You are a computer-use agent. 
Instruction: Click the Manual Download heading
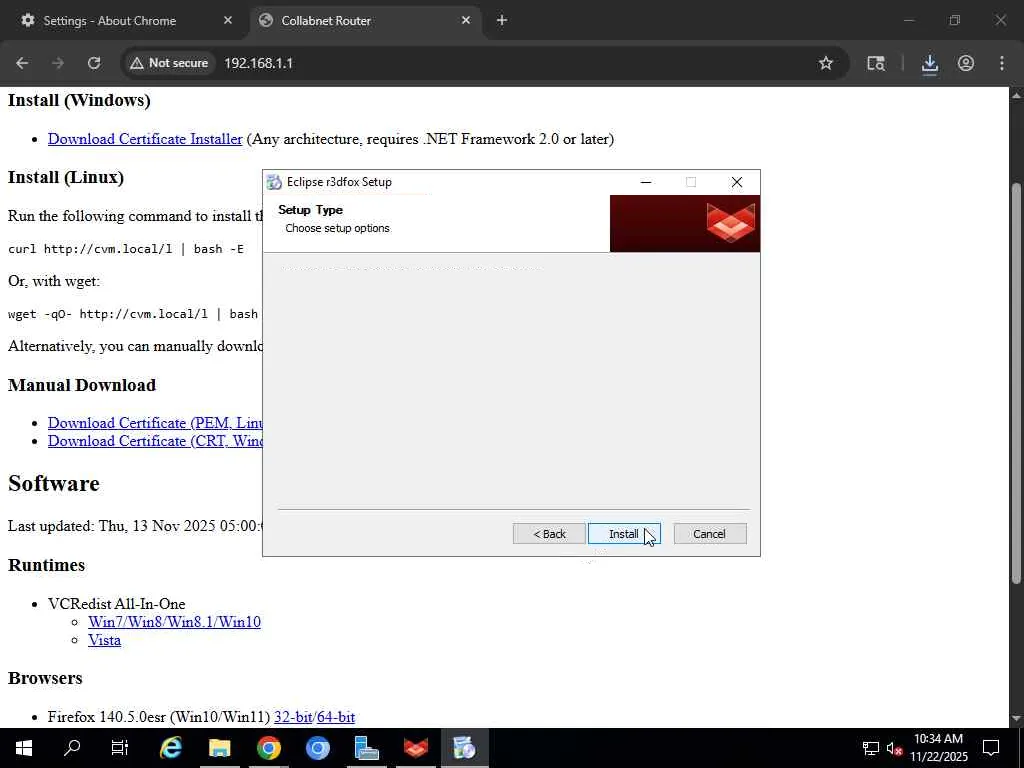(82, 385)
